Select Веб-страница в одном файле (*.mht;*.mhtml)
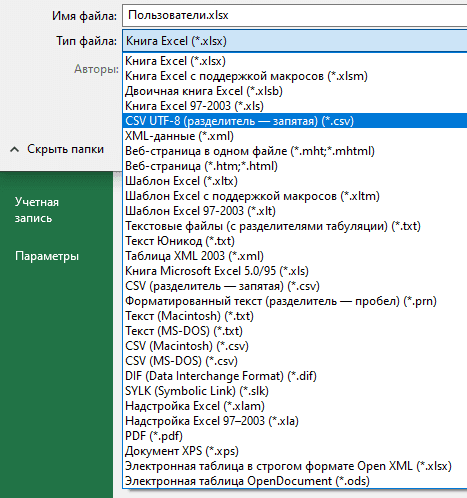This screenshot has width=467, height=498. pos(295,151)
